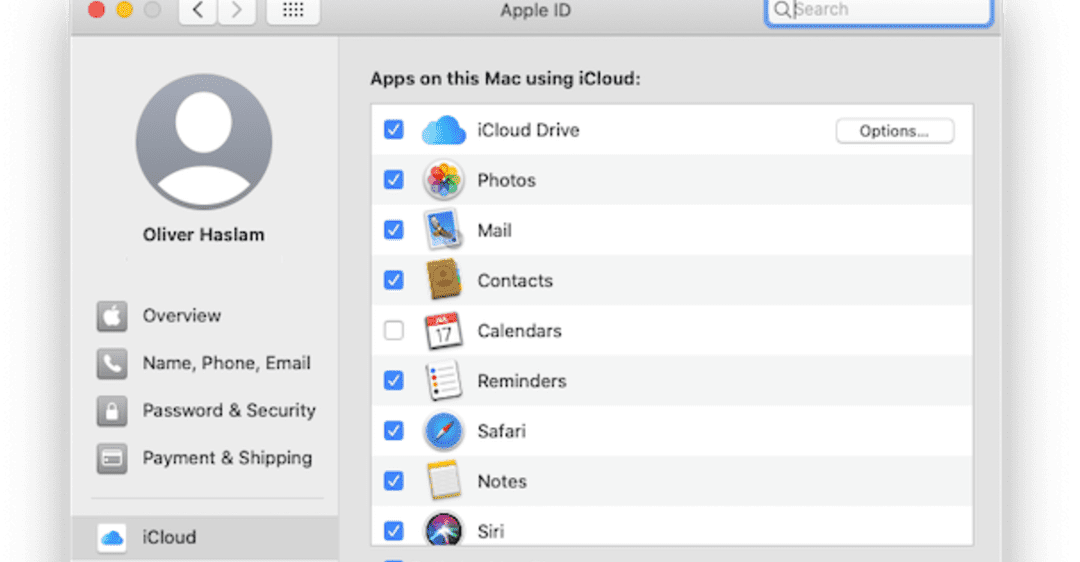Click the search magnifier icon
Screen dimensions: 1080x562
782,10
